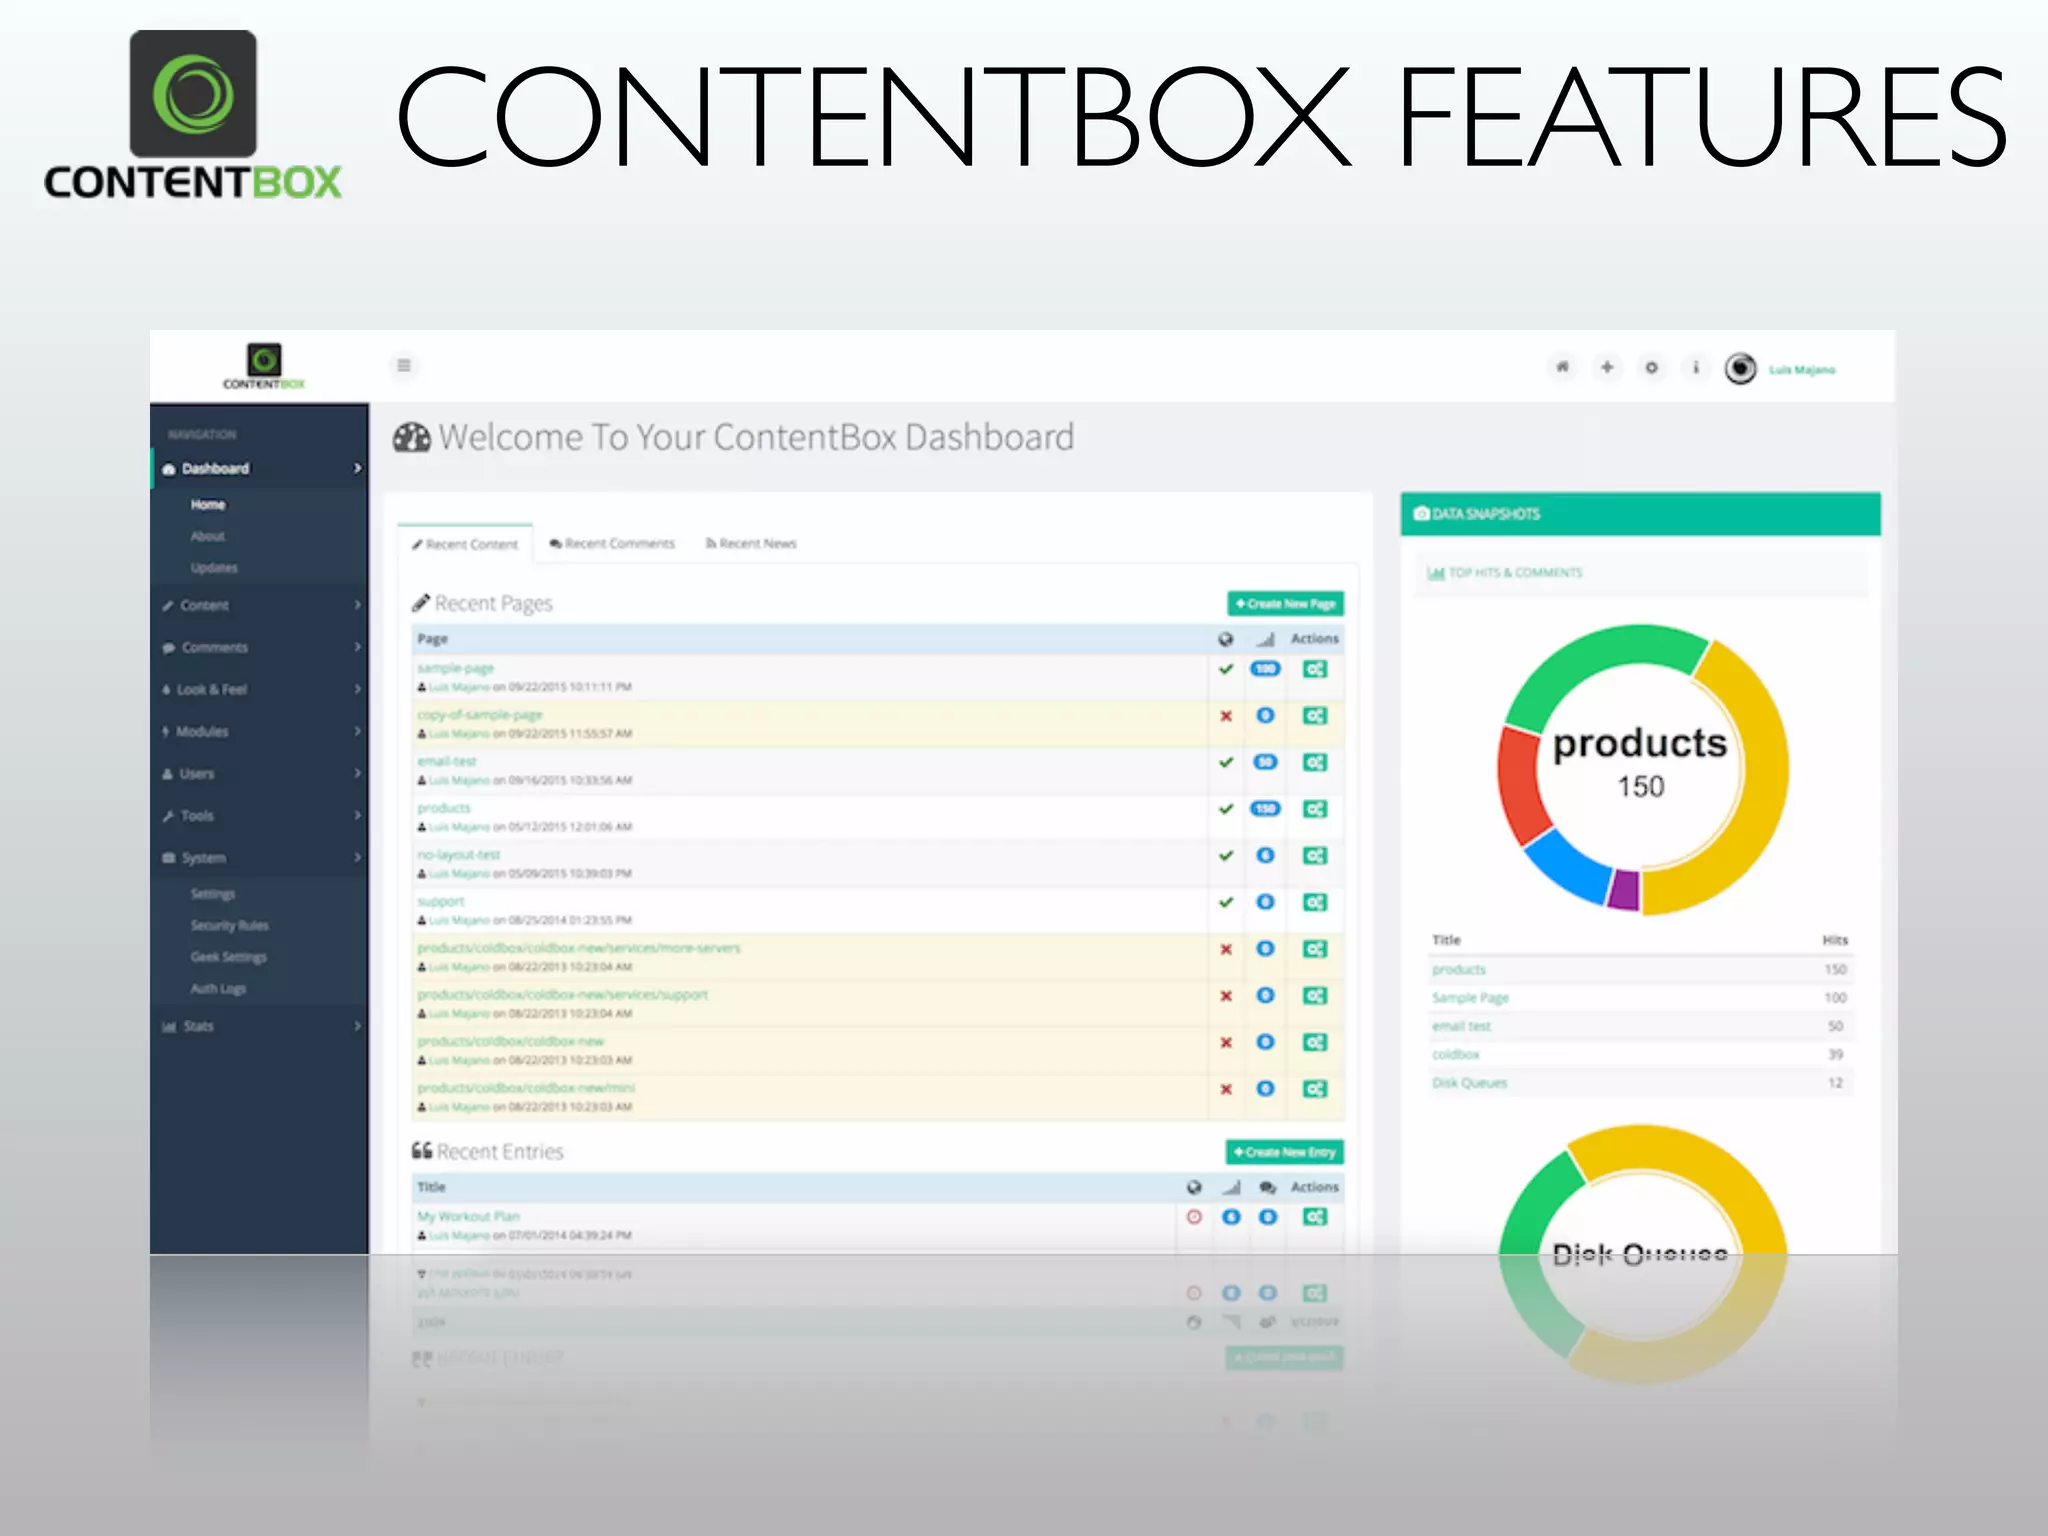Image resolution: width=2048 pixels, height=1536 pixels.
Task: Collapse the Dashboard navigation section
Action: coord(259,468)
